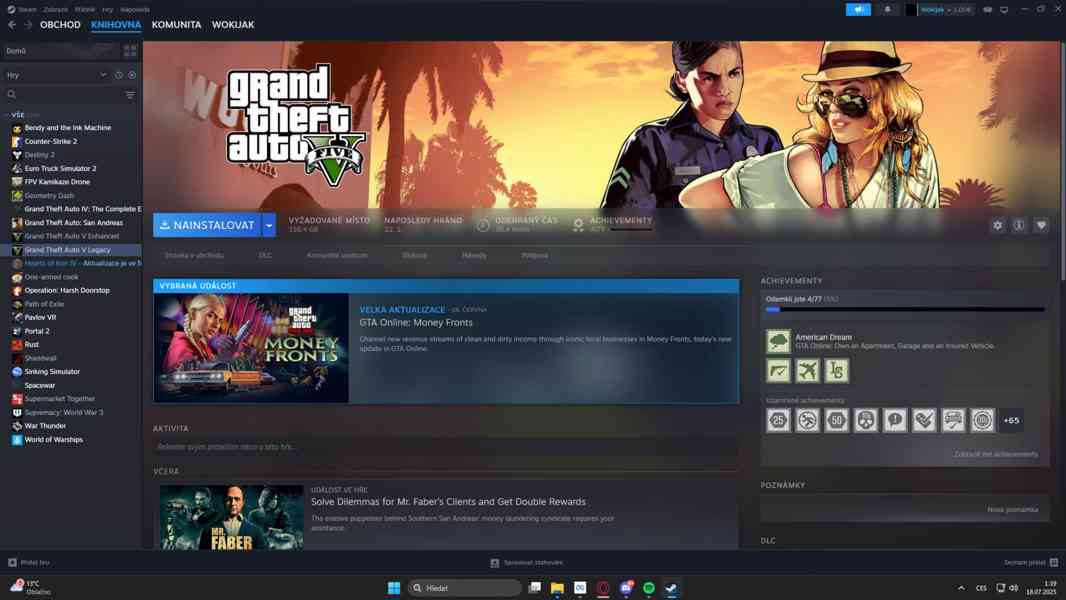
Task: Open the DLC tab below install button
Action: (x=265, y=255)
